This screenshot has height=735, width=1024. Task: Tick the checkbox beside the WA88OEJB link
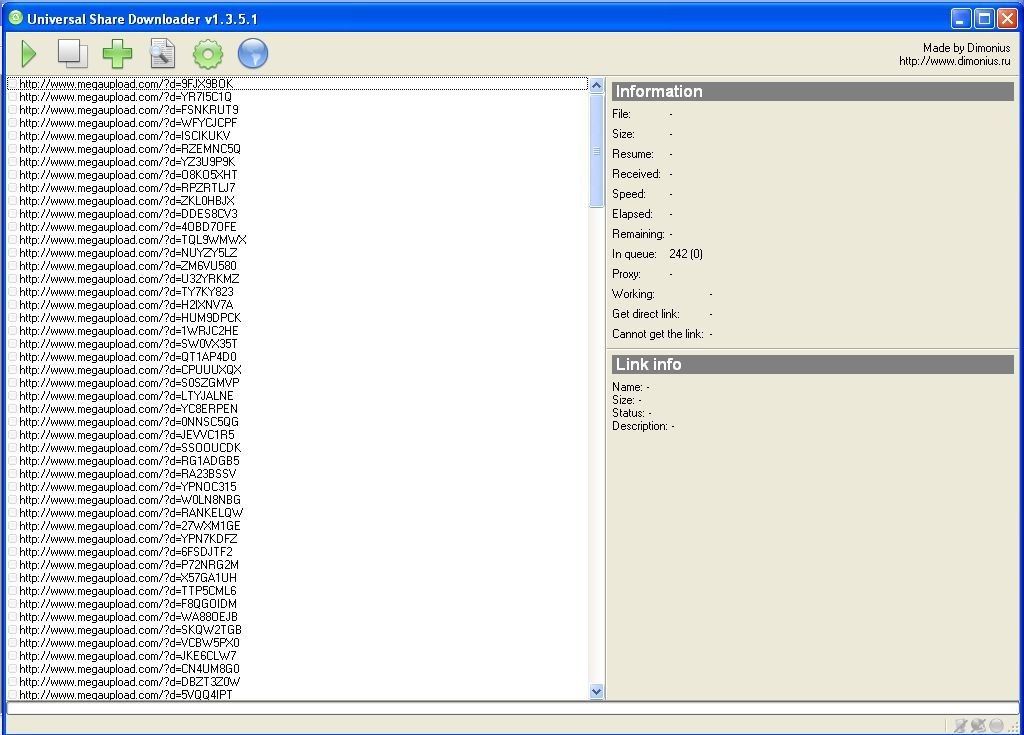point(12,617)
